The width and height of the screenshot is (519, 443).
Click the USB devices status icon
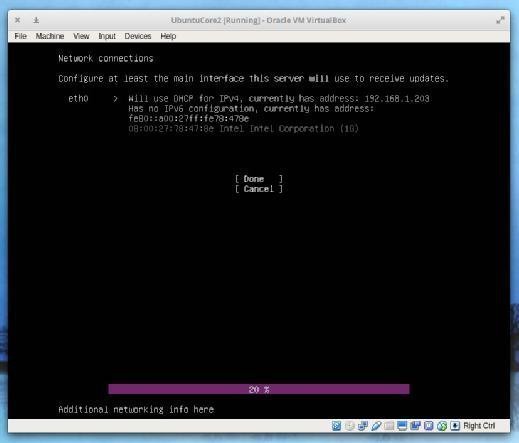[376, 426]
